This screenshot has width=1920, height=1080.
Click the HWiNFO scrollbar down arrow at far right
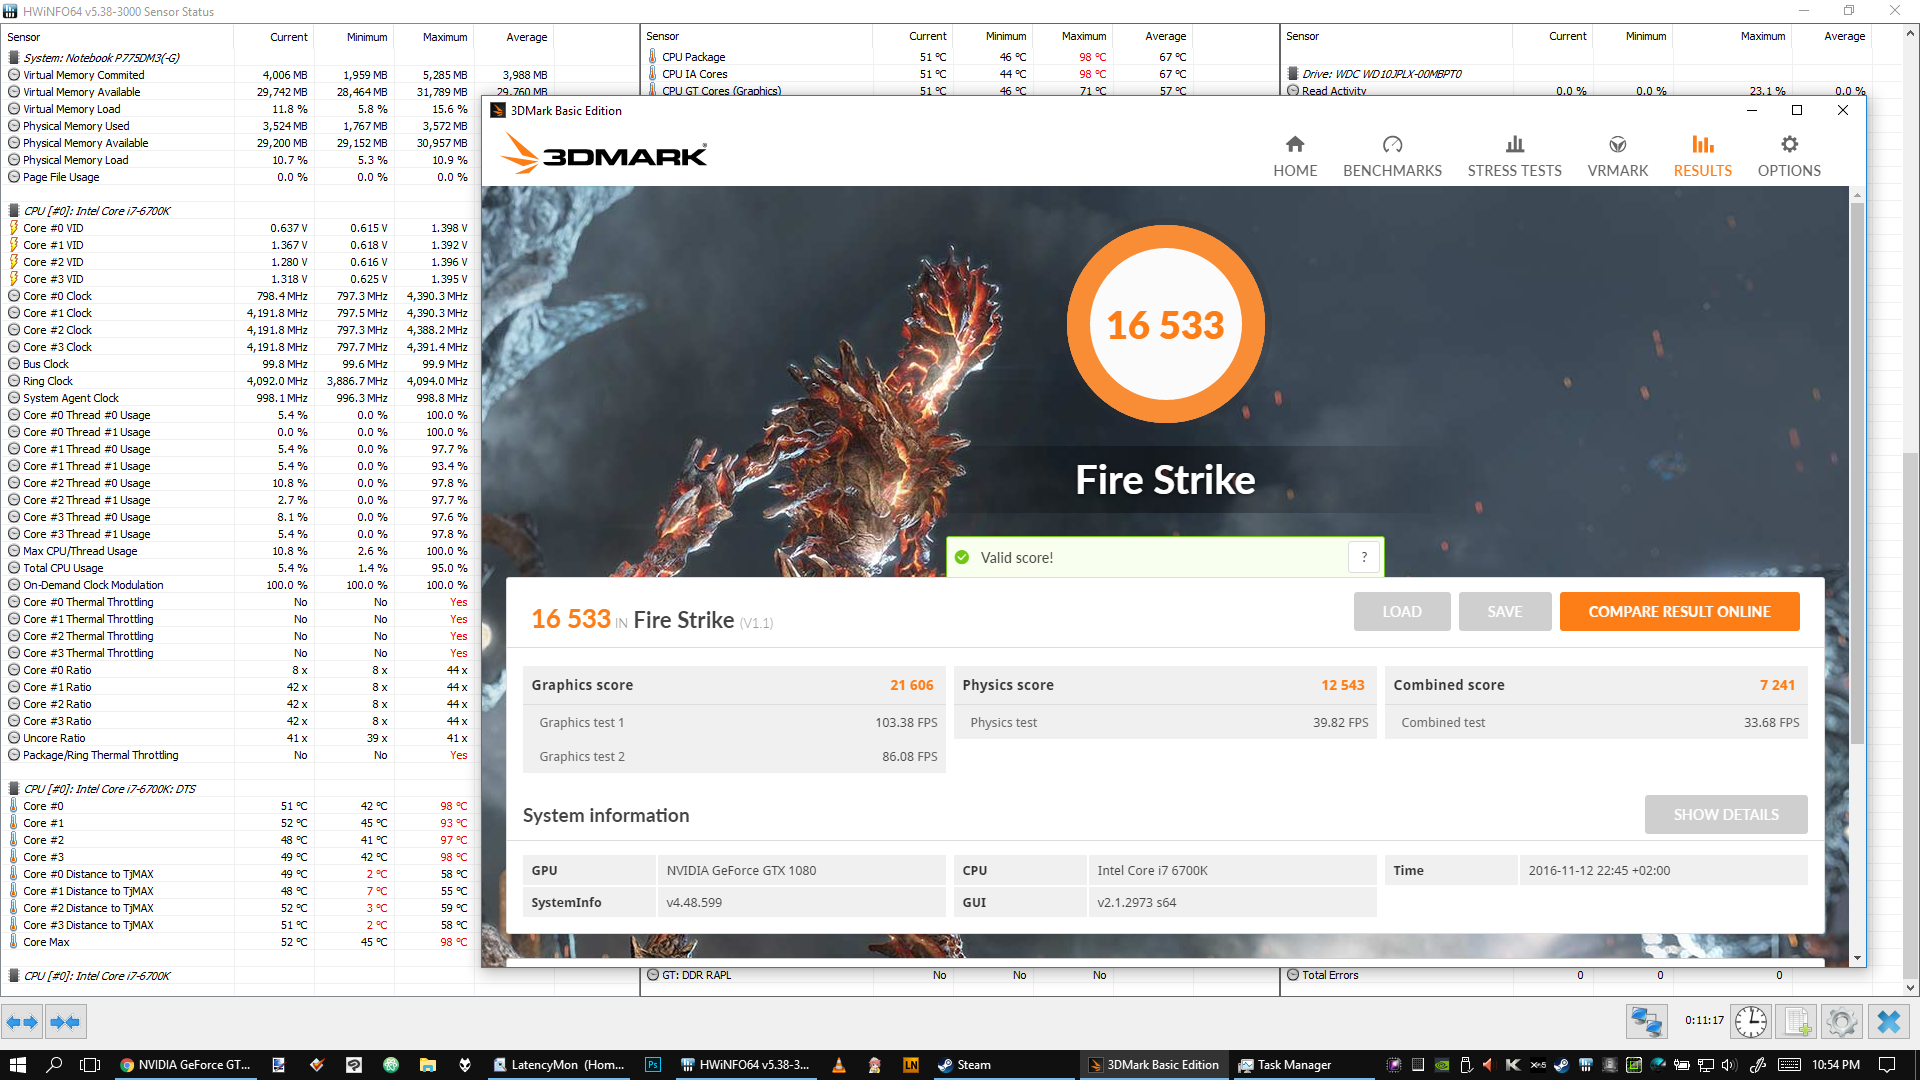coord(1911,987)
